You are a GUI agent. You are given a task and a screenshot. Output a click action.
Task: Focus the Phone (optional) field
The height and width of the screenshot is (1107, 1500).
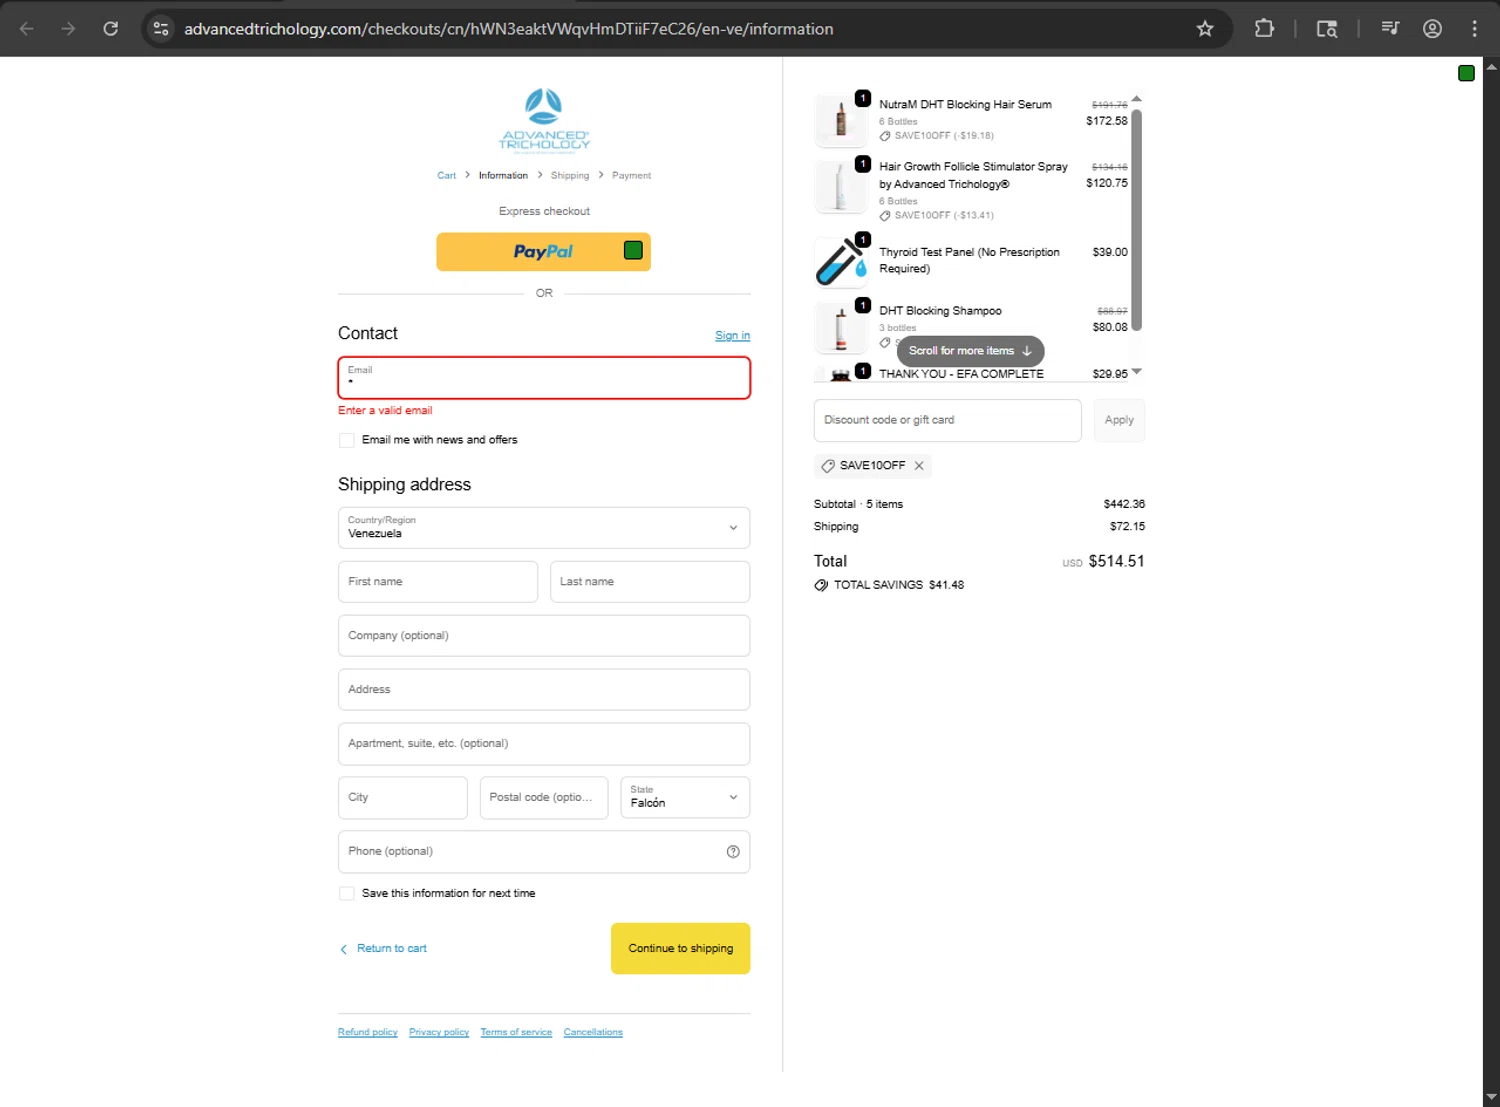[x=544, y=852]
